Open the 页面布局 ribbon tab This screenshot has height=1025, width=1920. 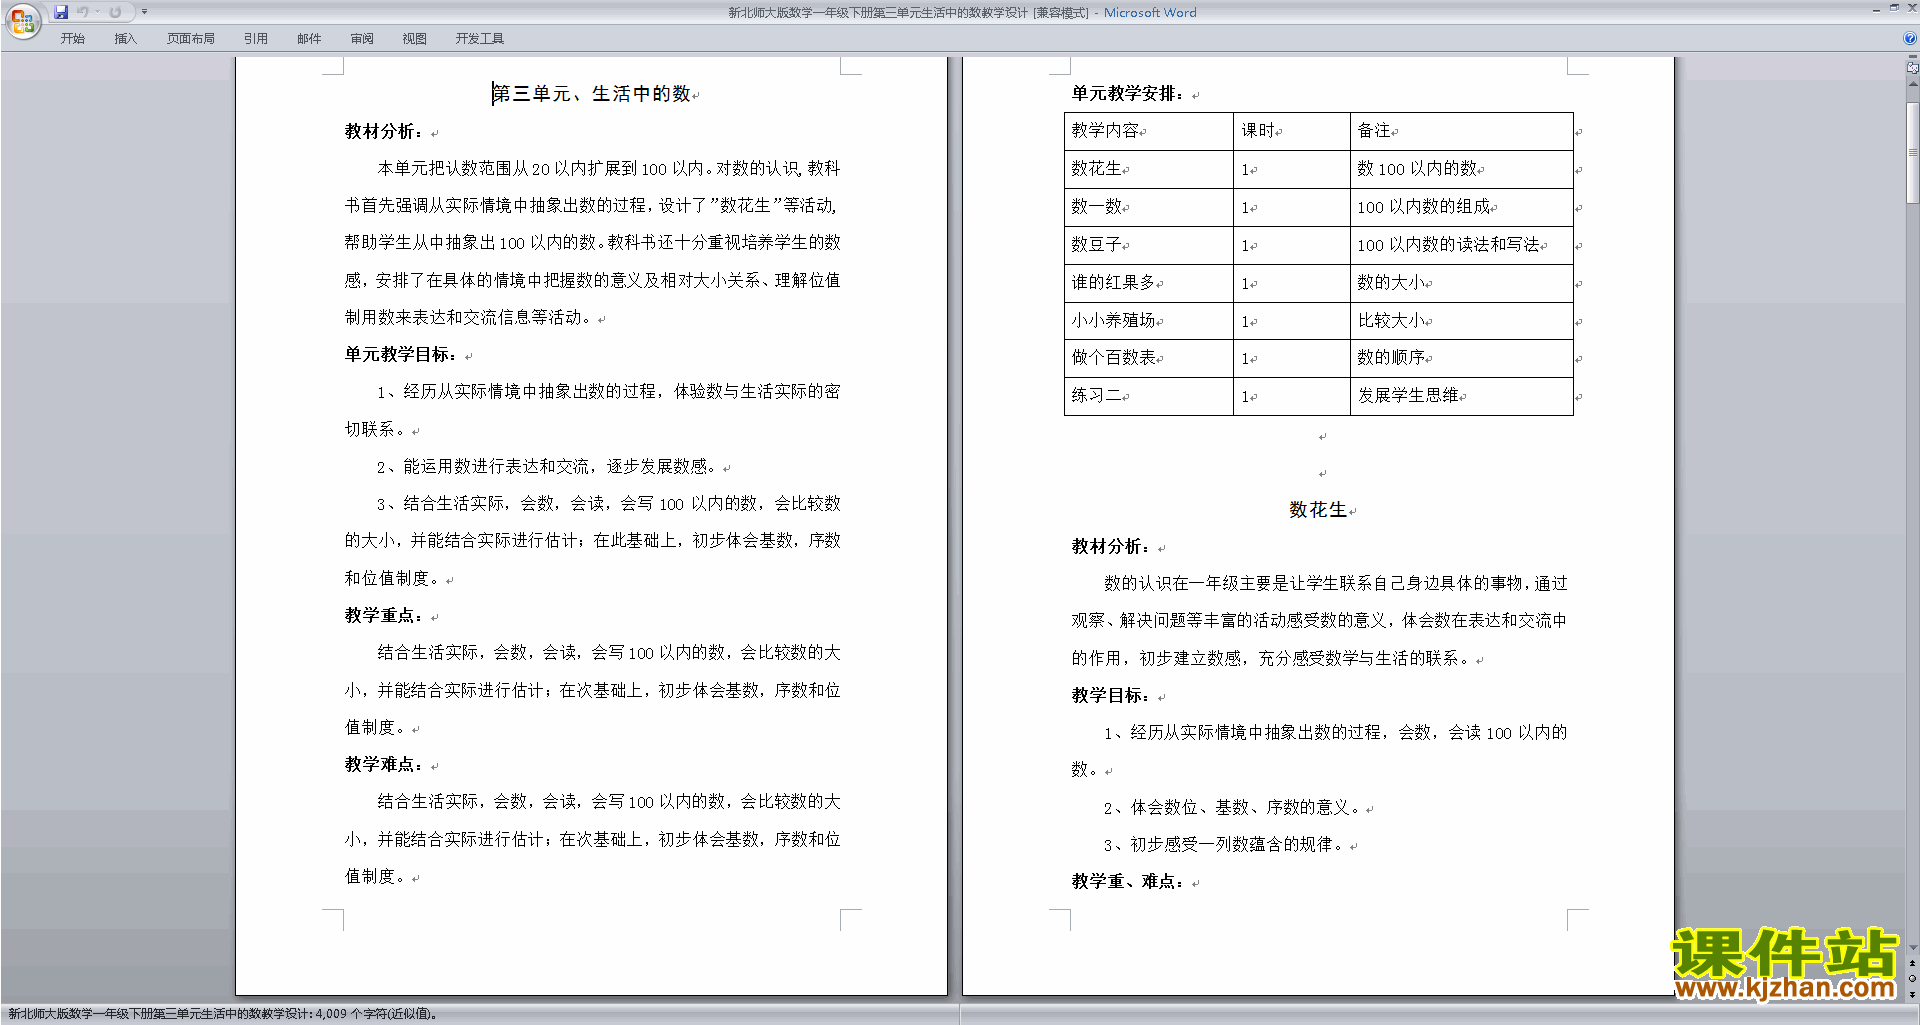pyautogui.click(x=190, y=39)
